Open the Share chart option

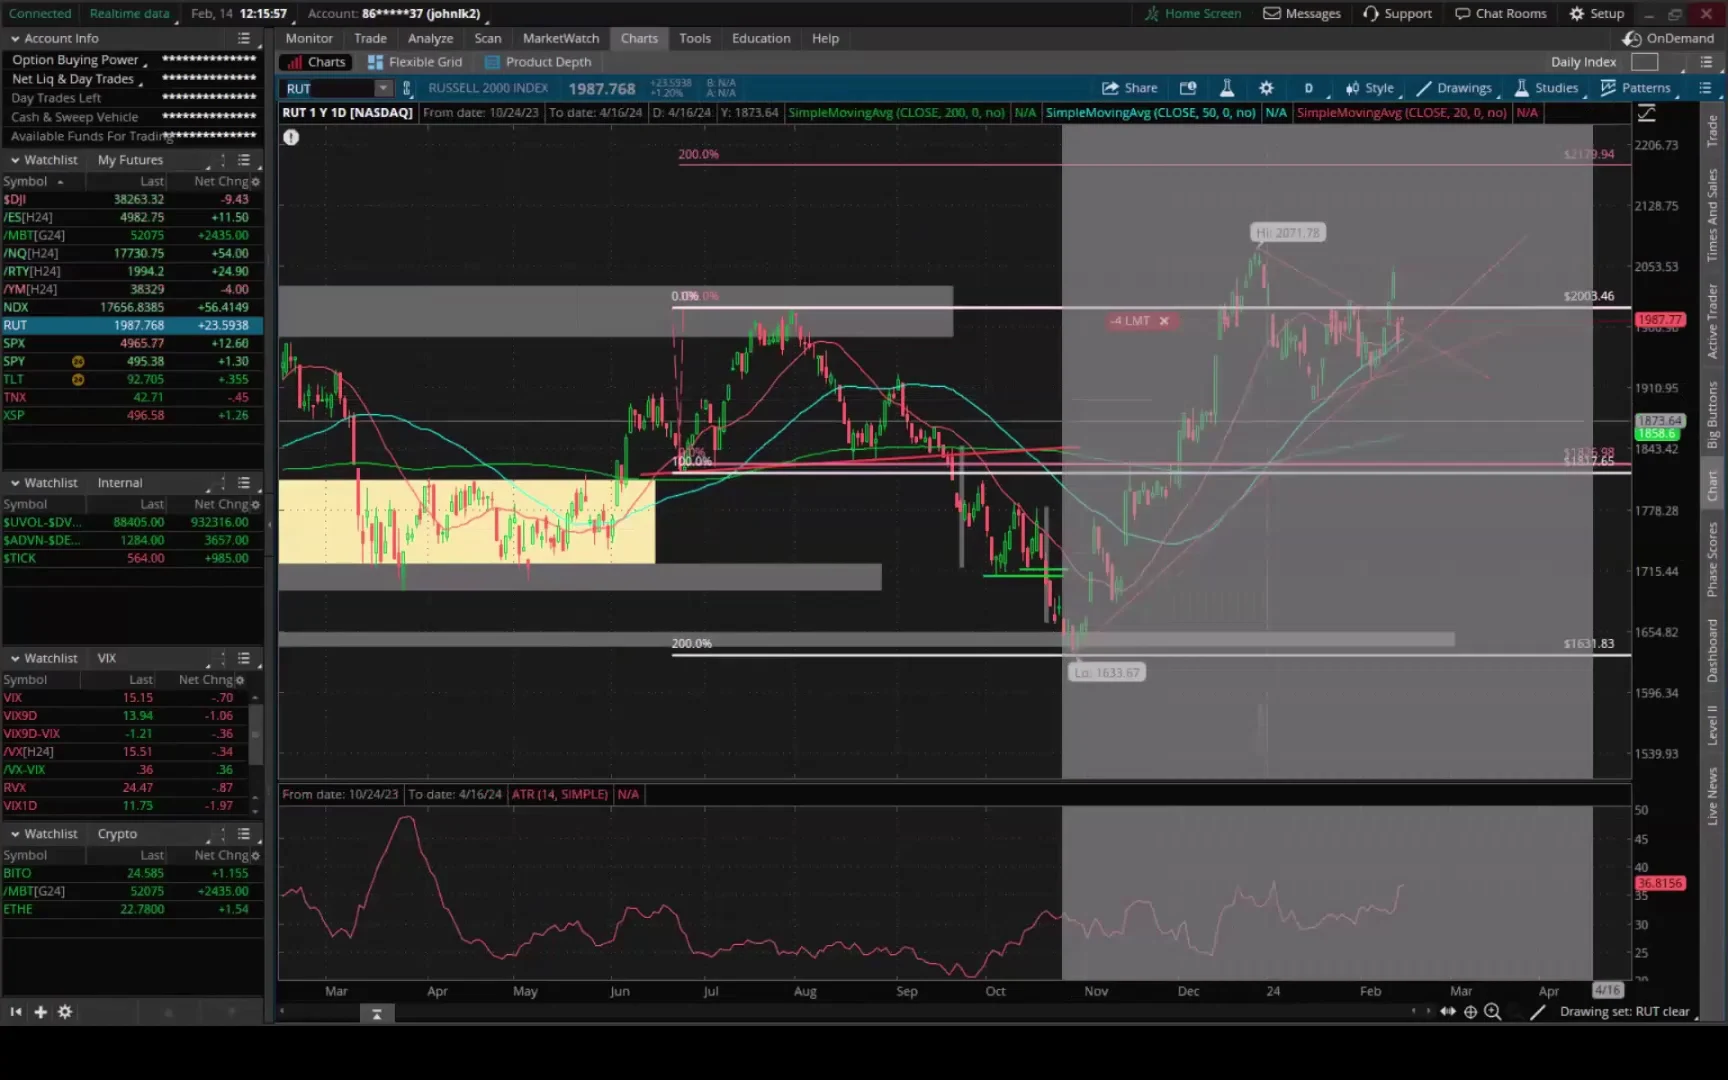[1129, 88]
